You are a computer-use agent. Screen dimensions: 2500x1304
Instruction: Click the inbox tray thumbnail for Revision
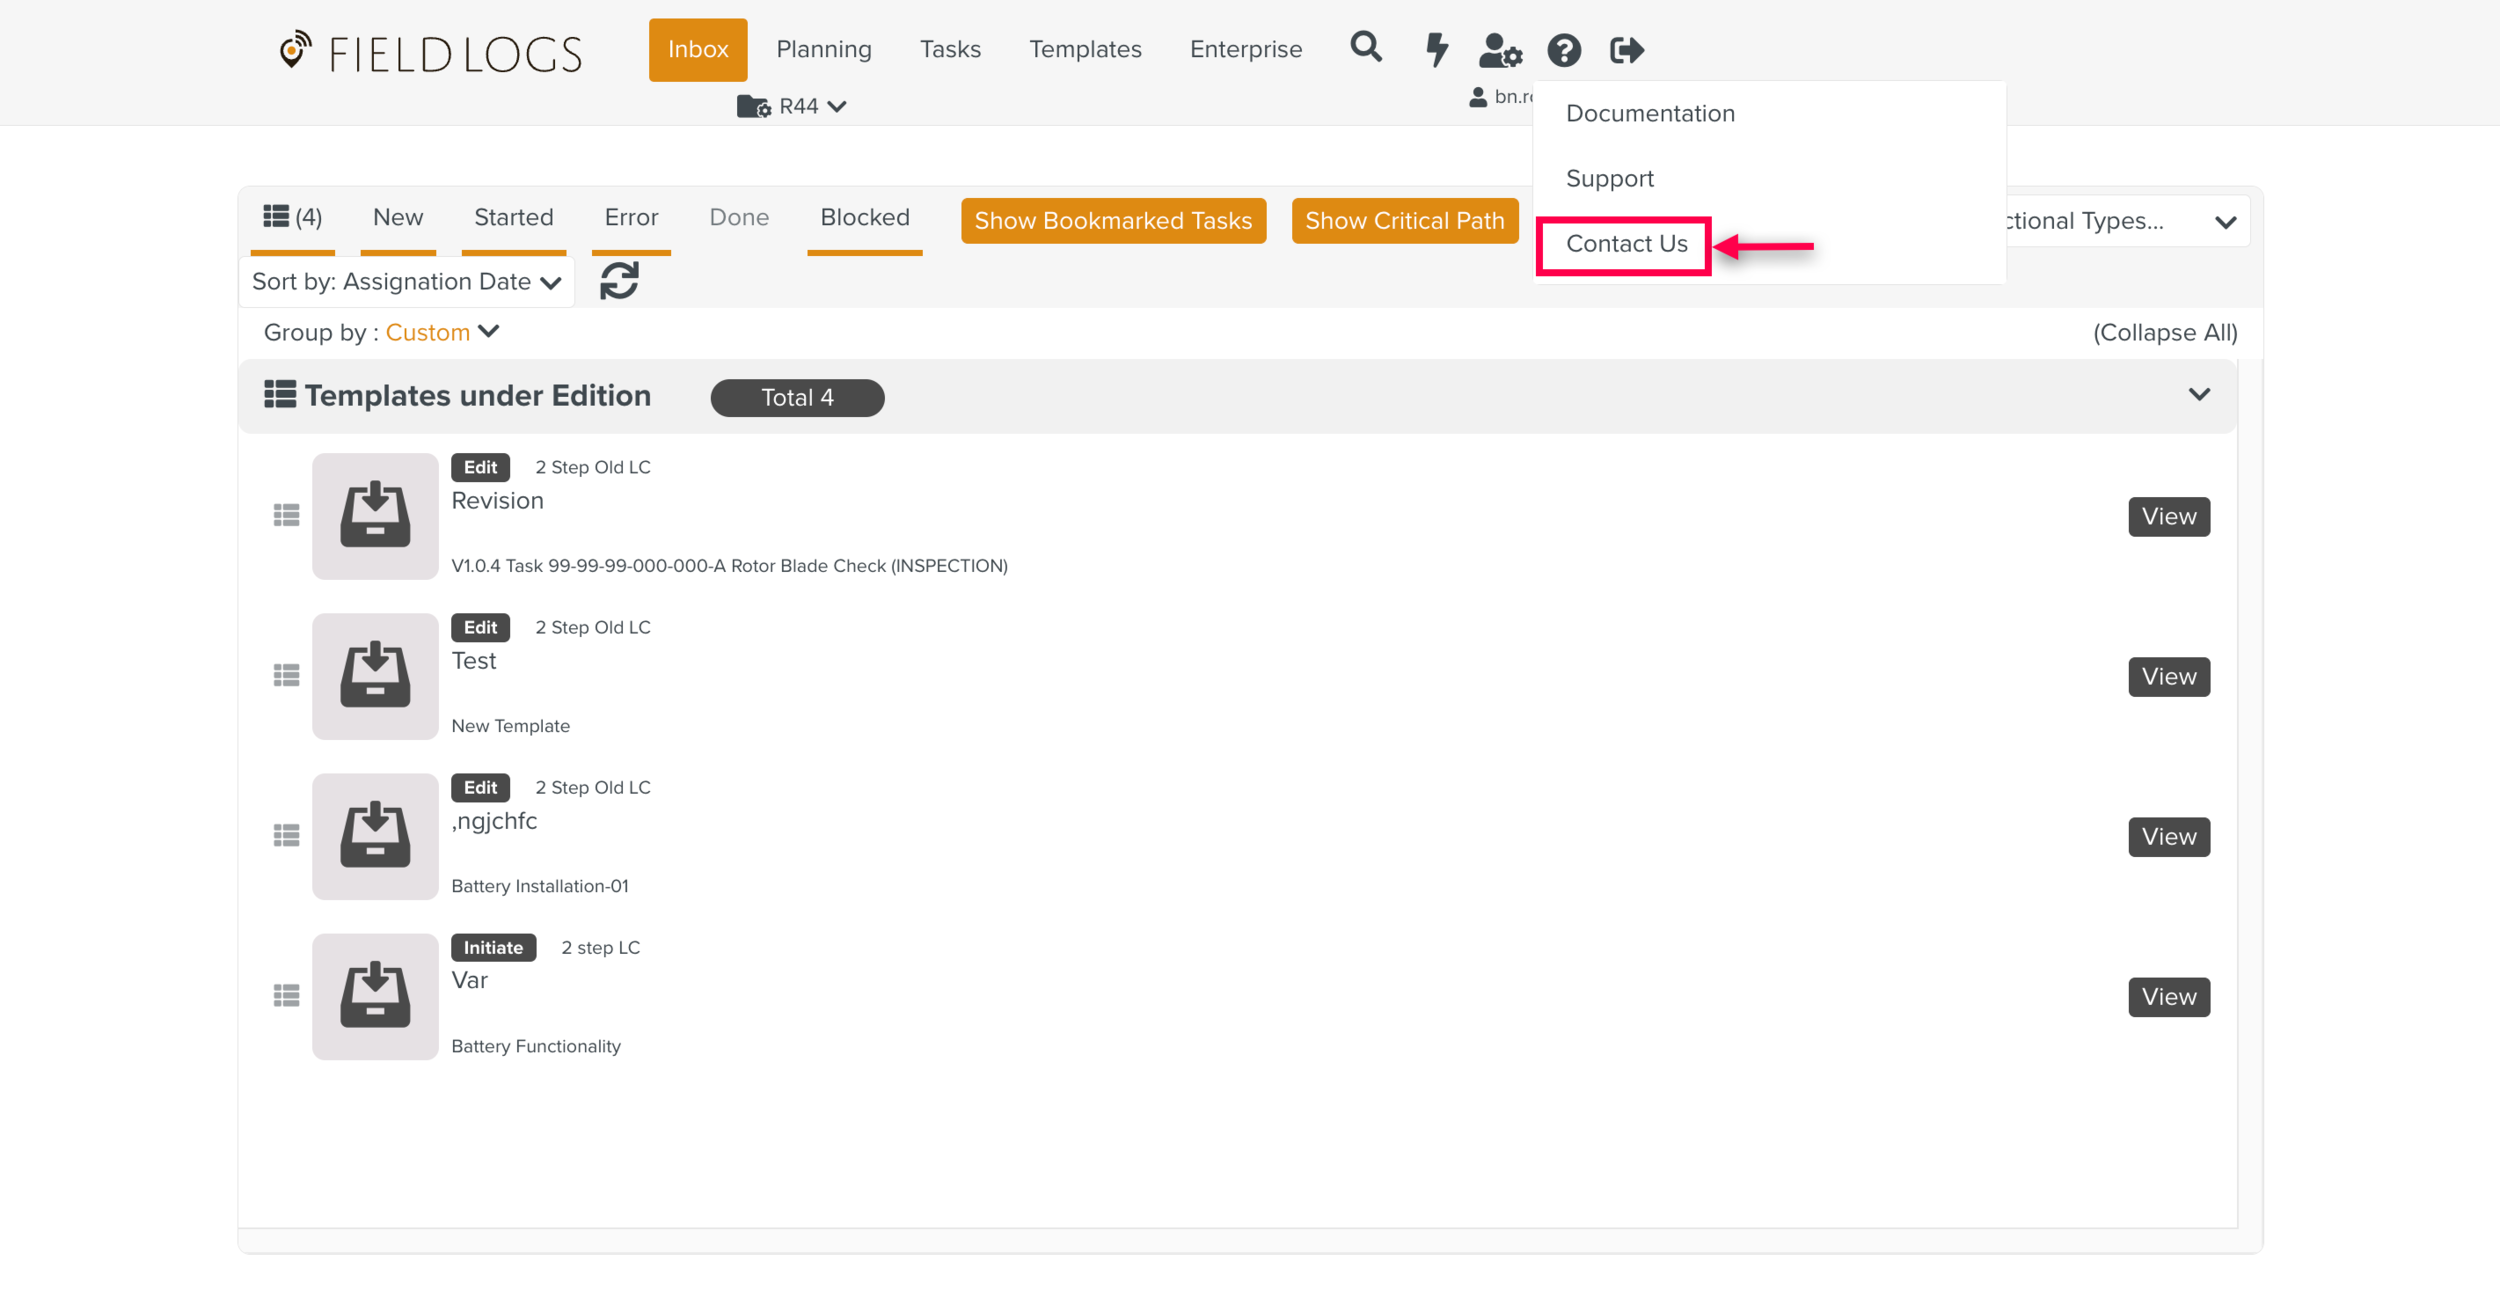[x=375, y=516]
